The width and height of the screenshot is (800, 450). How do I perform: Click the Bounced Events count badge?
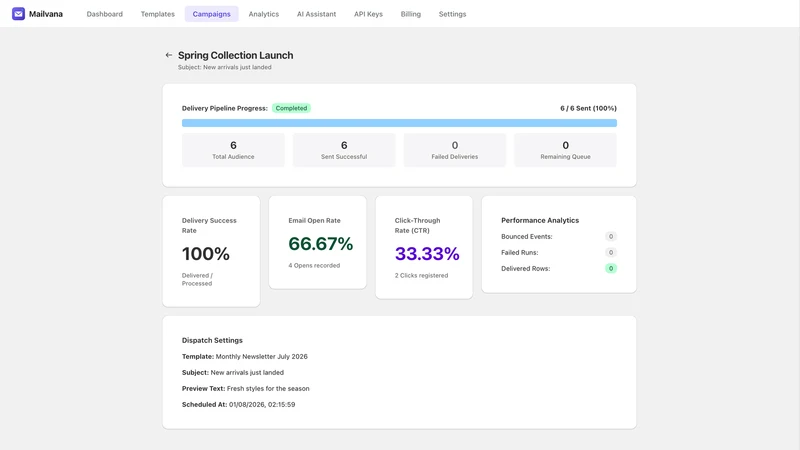611,236
